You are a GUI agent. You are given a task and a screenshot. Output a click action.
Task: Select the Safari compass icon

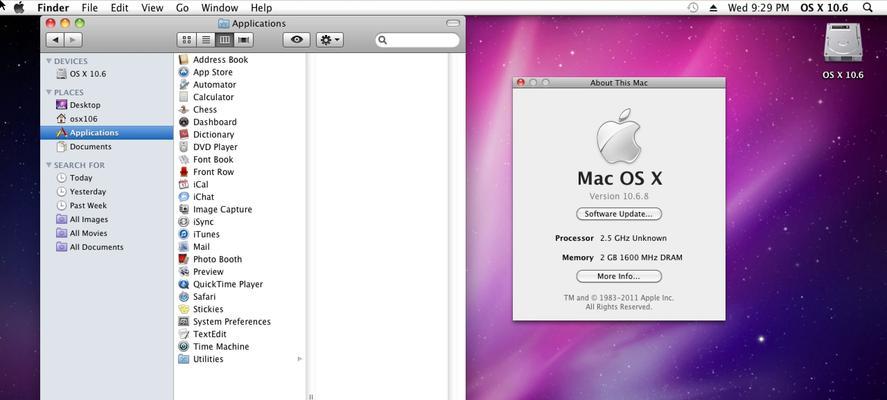(x=183, y=296)
